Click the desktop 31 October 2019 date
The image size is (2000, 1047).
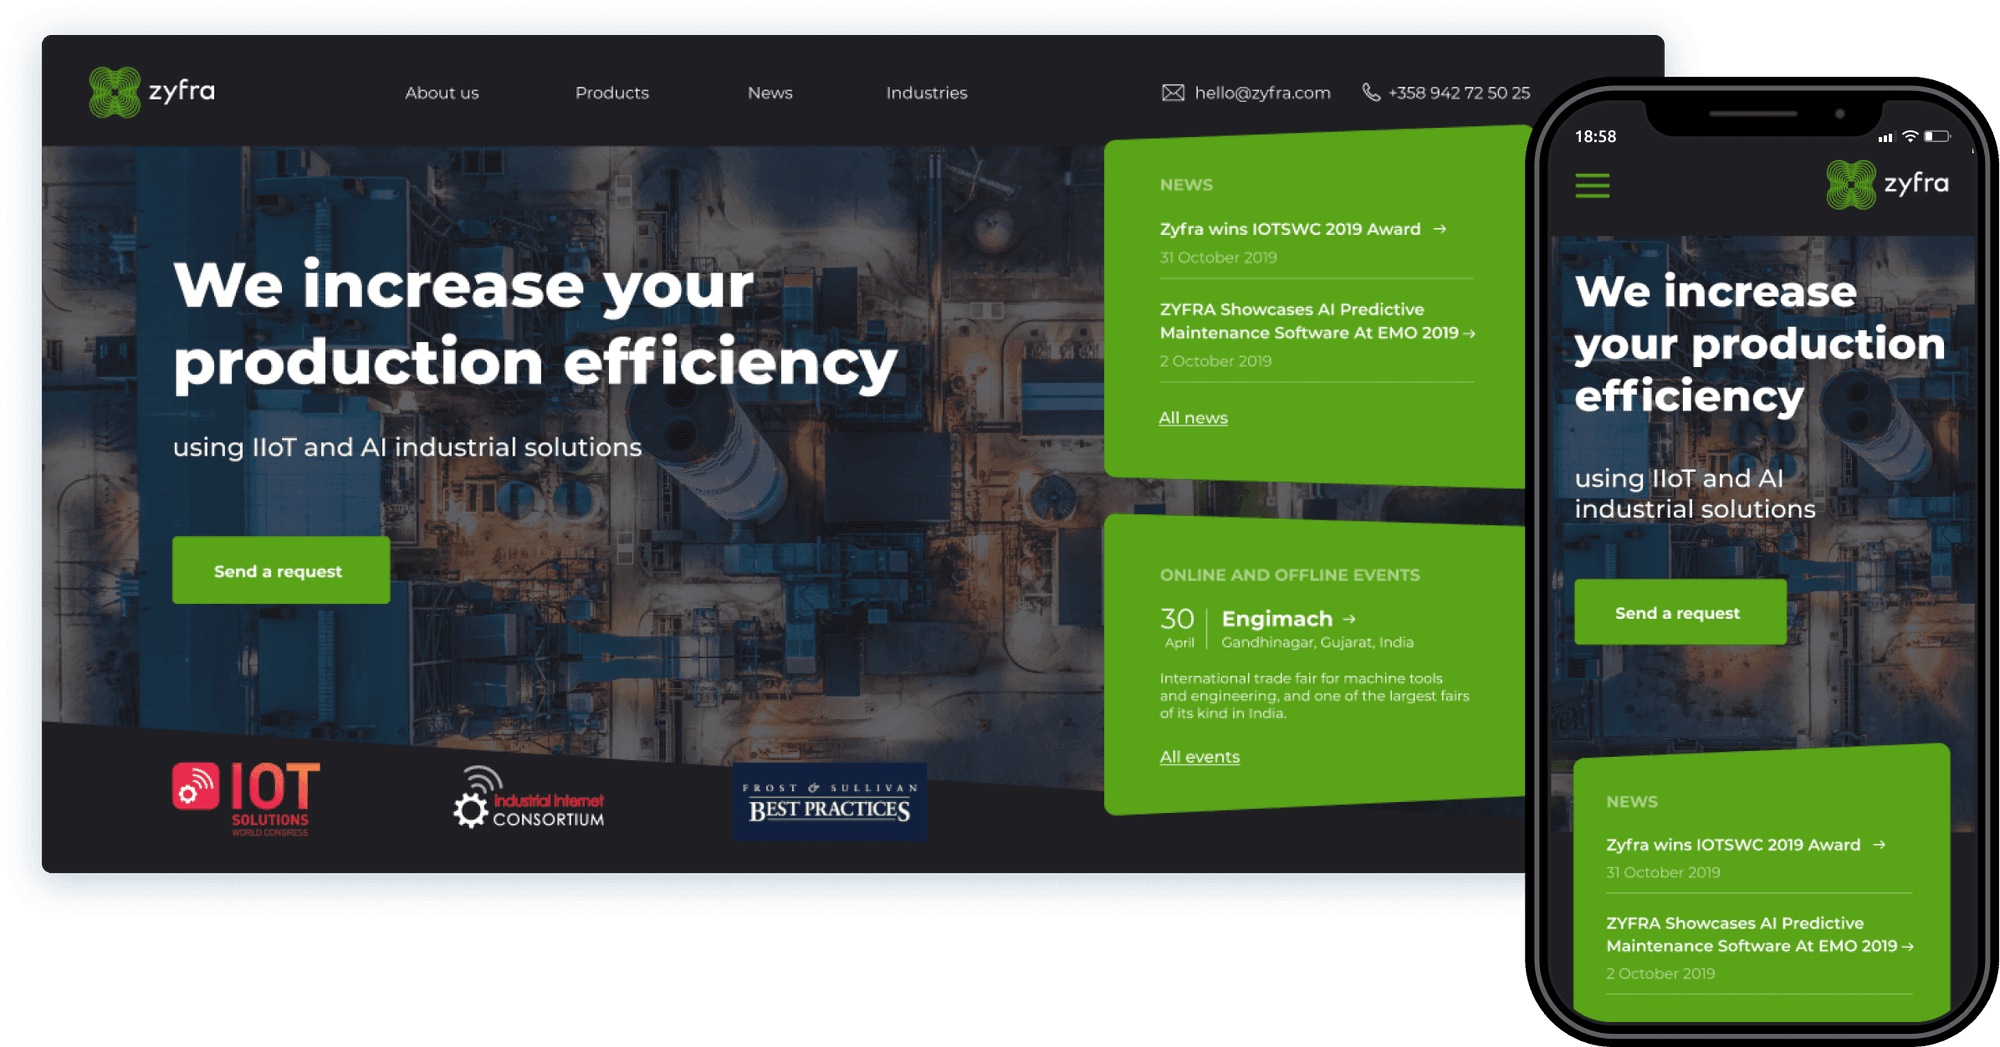tap(1218, 258)
